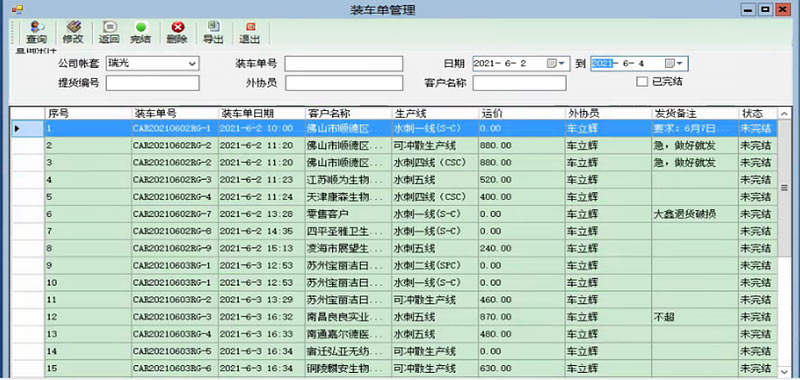The image size is (800, 380).
Task: Click the table's vertical scrollbar thumb
Action: tap(784, 188)
